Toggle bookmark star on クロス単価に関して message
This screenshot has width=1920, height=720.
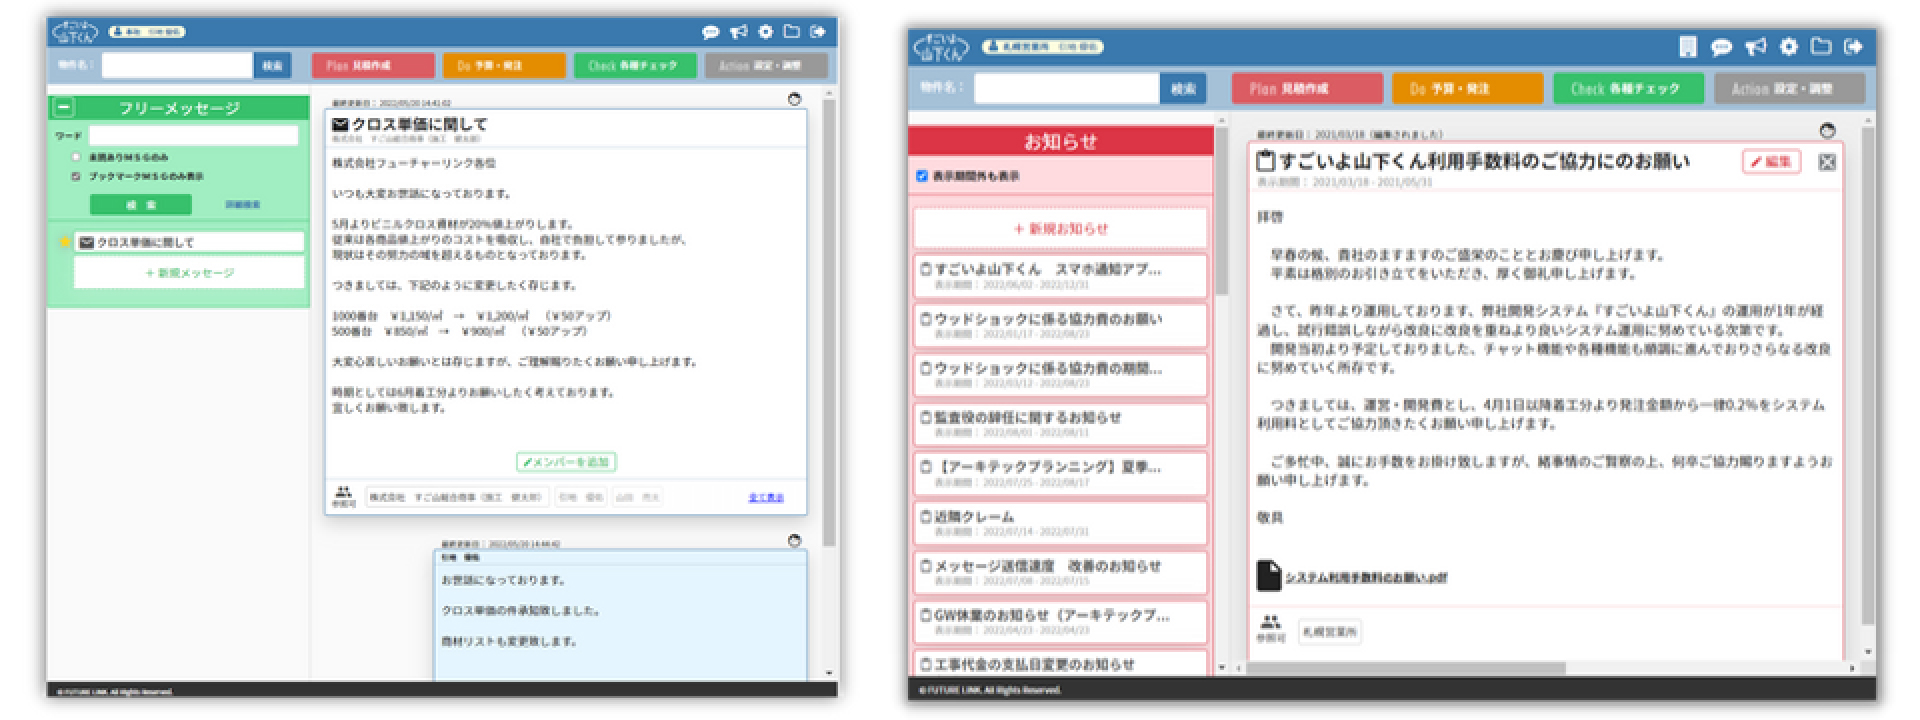[65, 242]
